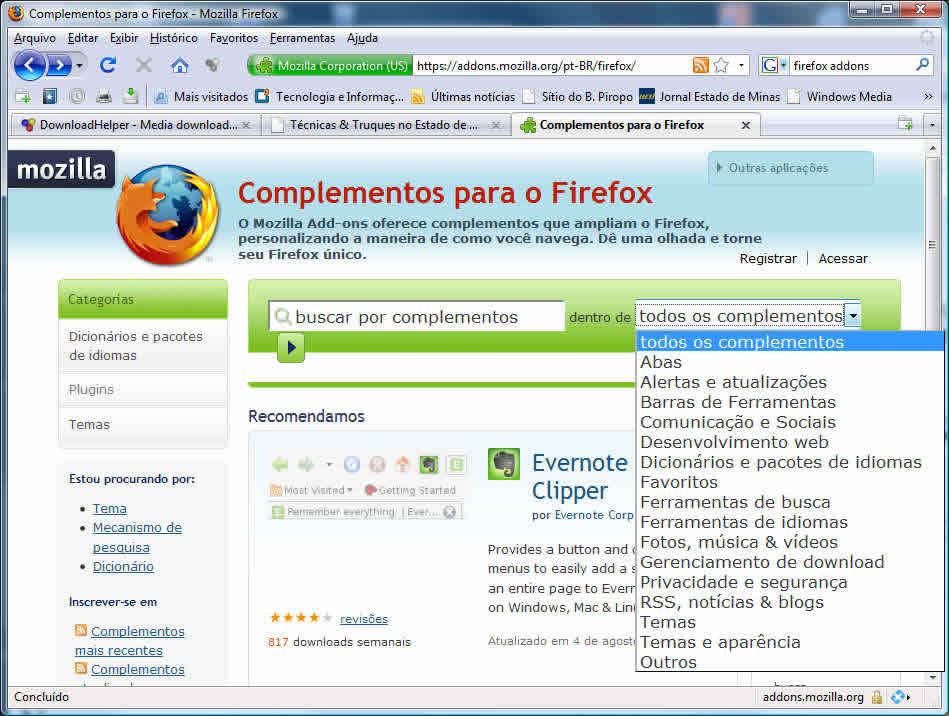This screenshot has height=716, width=949.
Task: Select 'Ferramentas de busca' option in list
Action: point(735,502)
